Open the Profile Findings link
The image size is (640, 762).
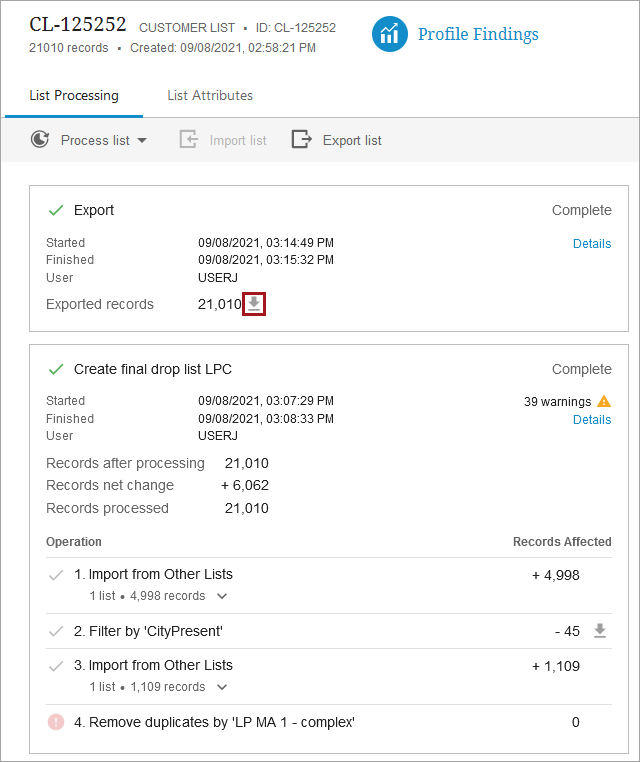478,35
